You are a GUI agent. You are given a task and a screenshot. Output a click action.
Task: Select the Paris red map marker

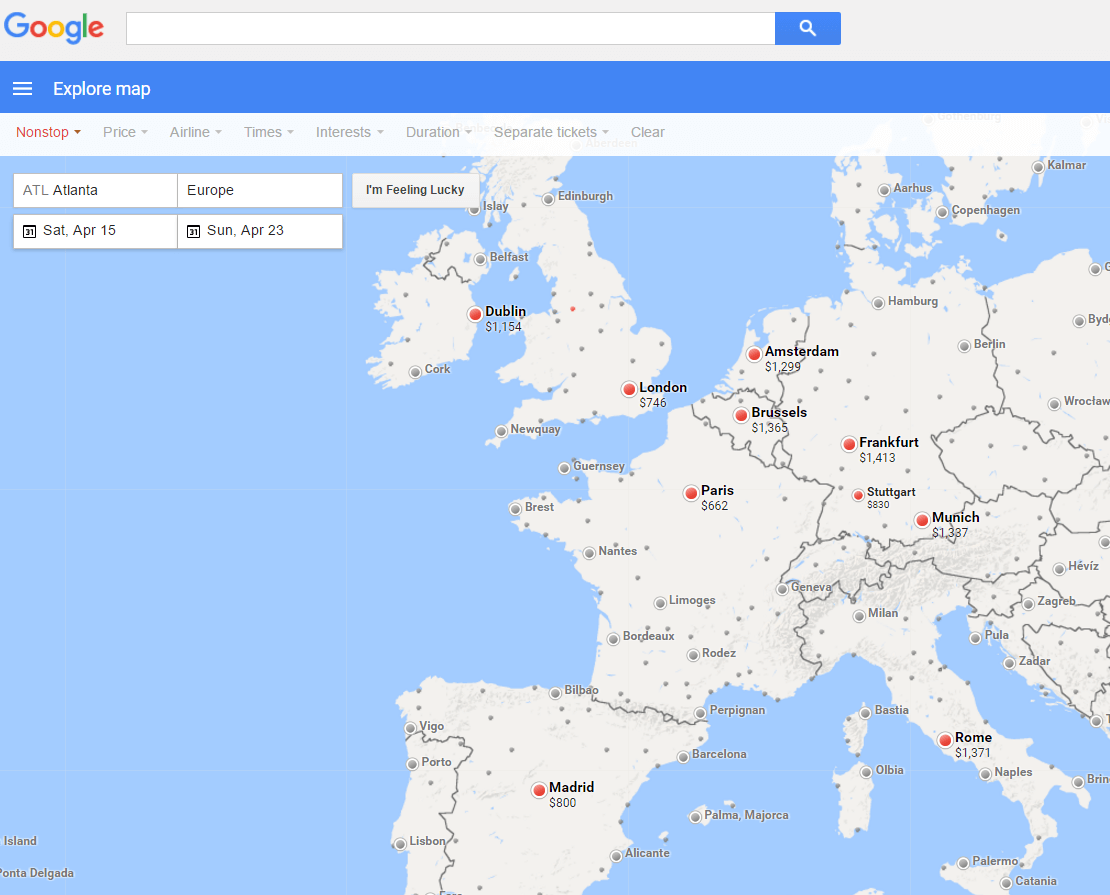(690, 493)
